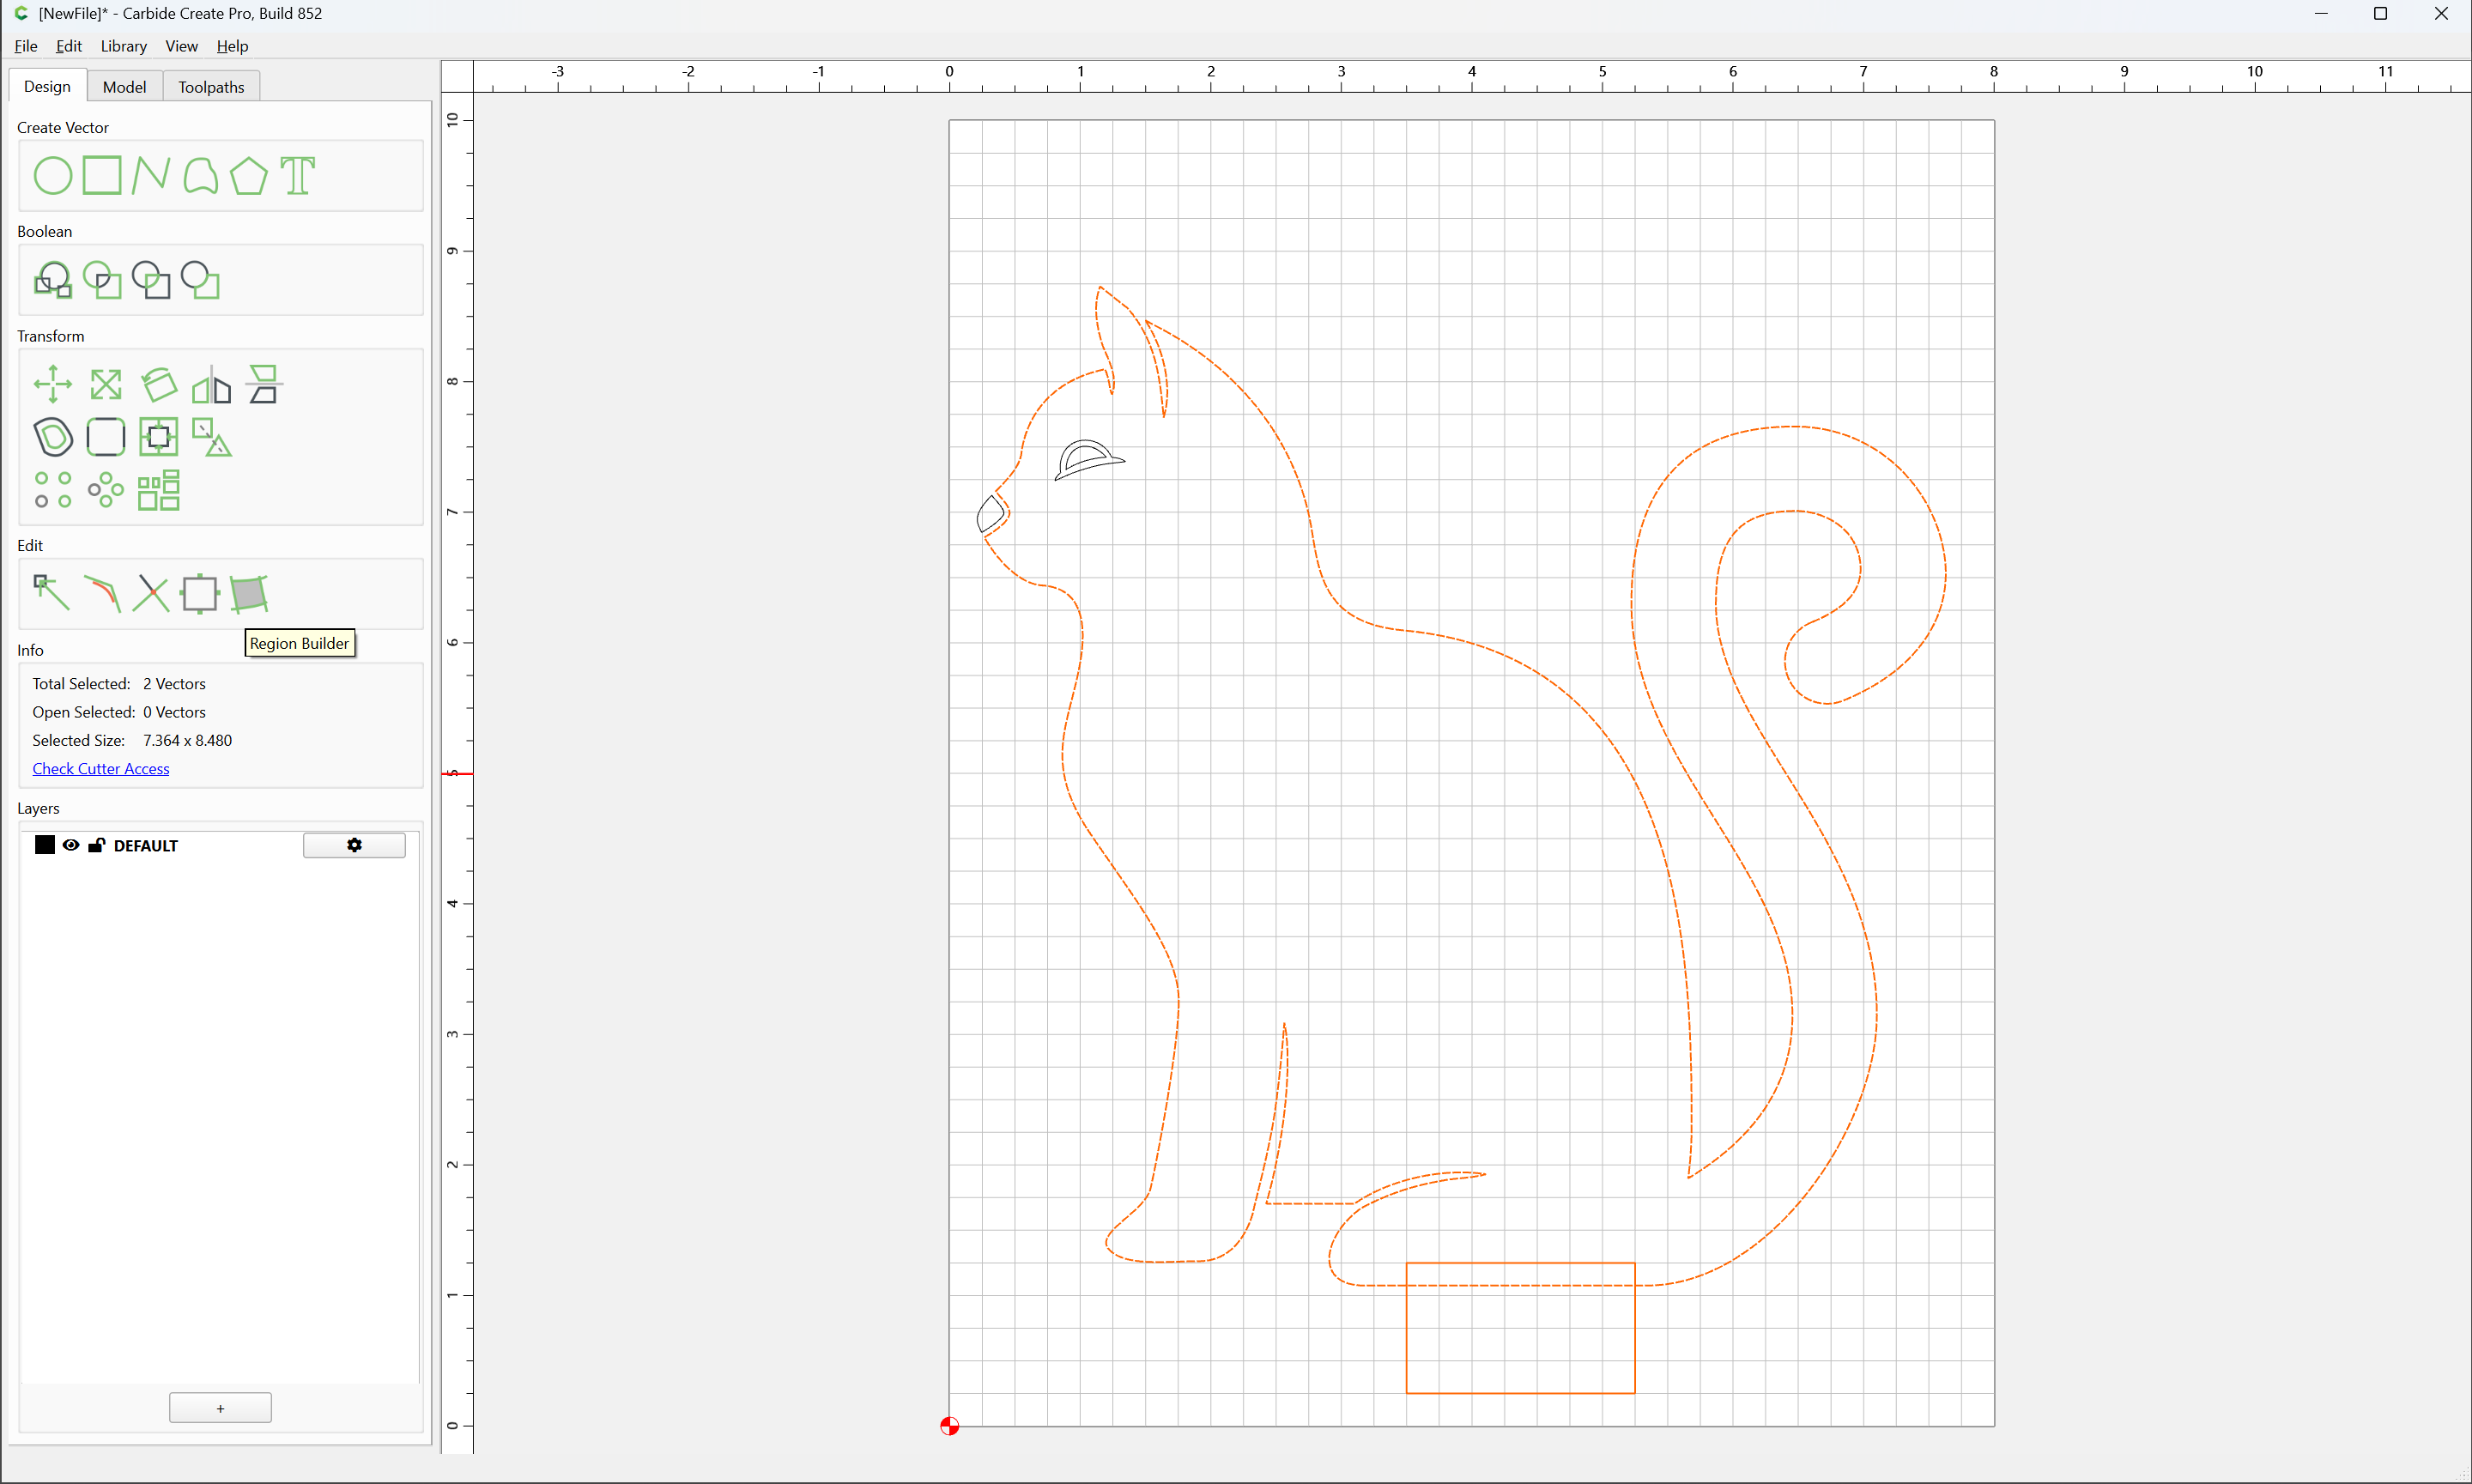Click the 'Total Selected: 2 Vectors' text

point(119,683)
